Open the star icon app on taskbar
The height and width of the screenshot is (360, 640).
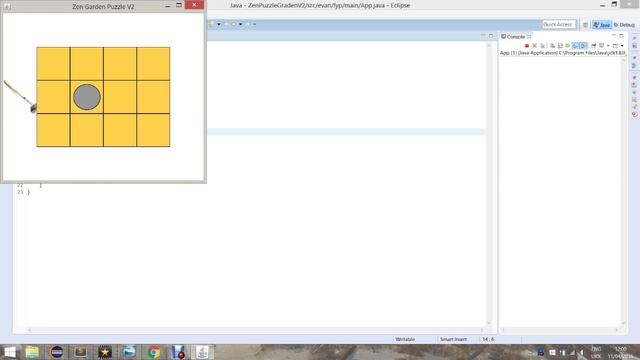(x=105, y=352)
